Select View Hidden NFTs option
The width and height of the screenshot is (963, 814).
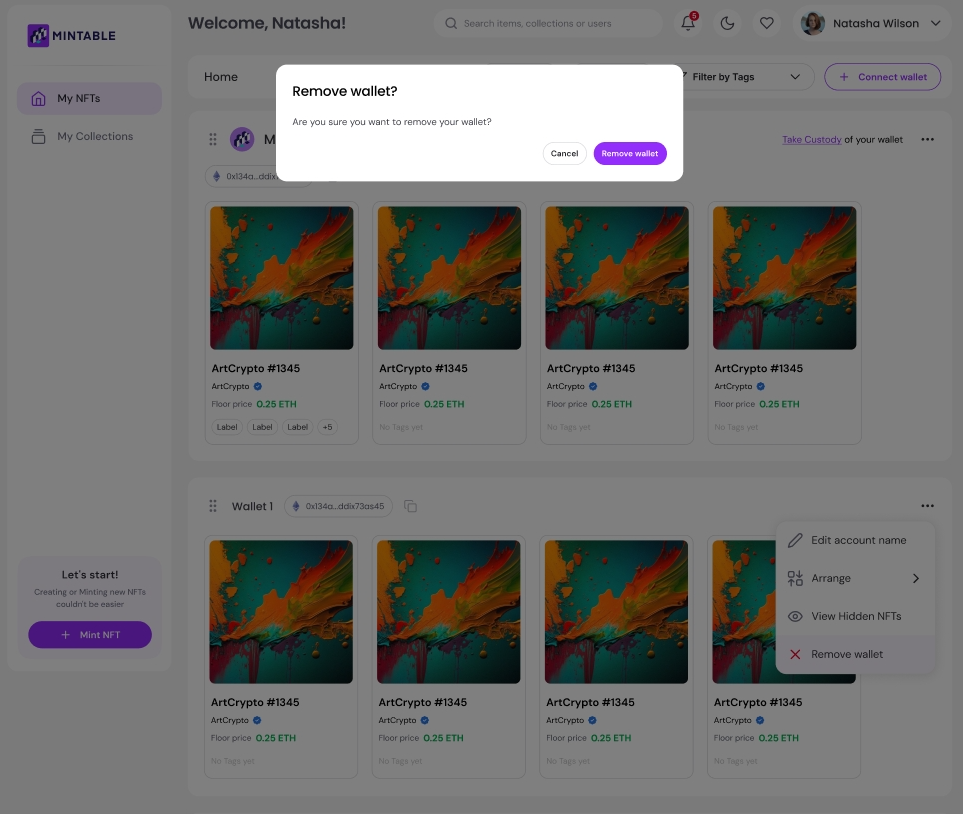coord(855,616)
